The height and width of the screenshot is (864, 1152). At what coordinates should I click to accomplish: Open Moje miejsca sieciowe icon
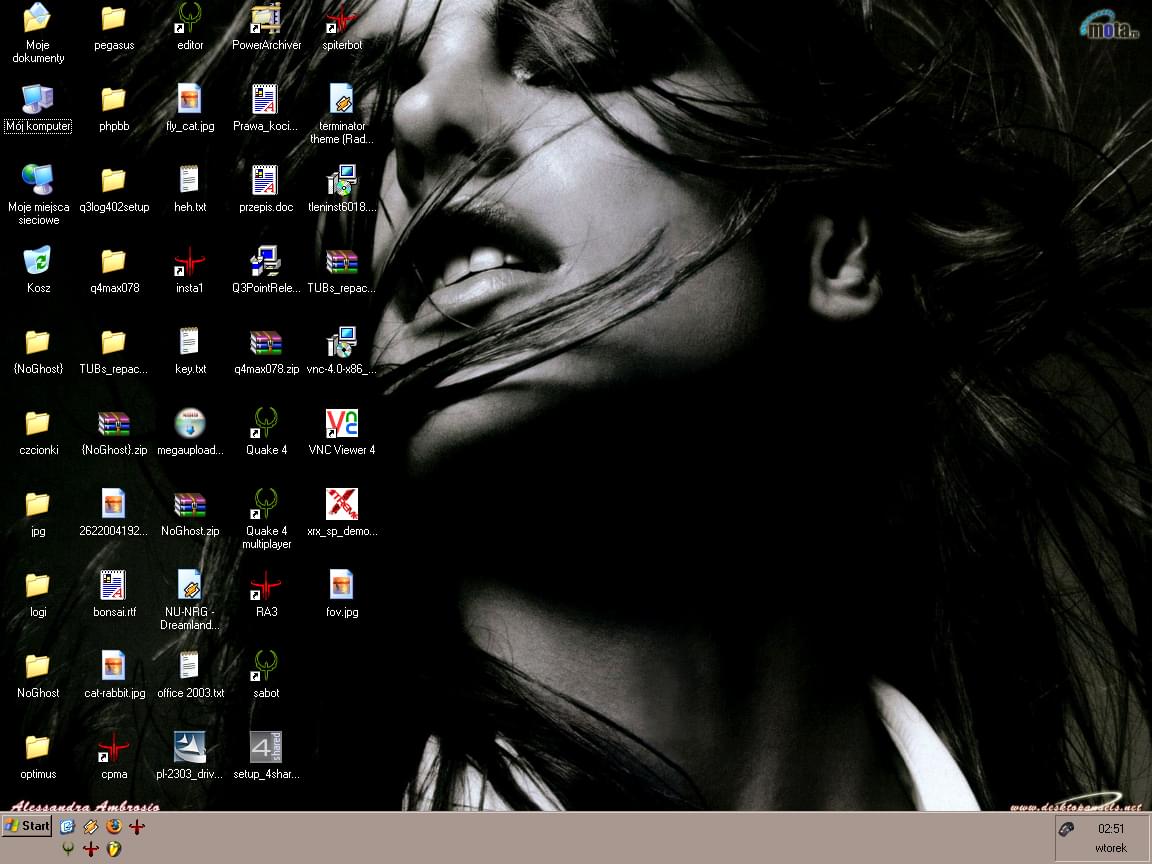pos(38,181)
